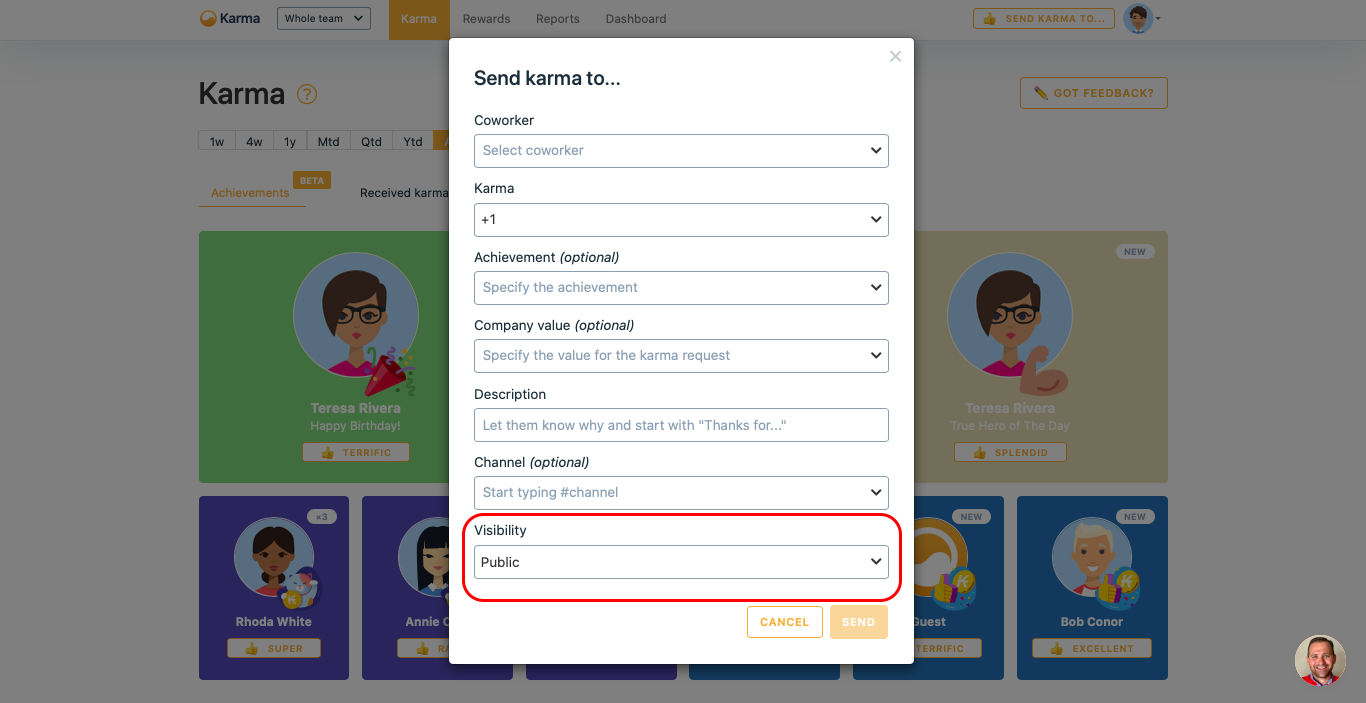The image size is (1366, 703).
Task: Expand the Visibility dropdown set to Public
Action: coord(681,562)
